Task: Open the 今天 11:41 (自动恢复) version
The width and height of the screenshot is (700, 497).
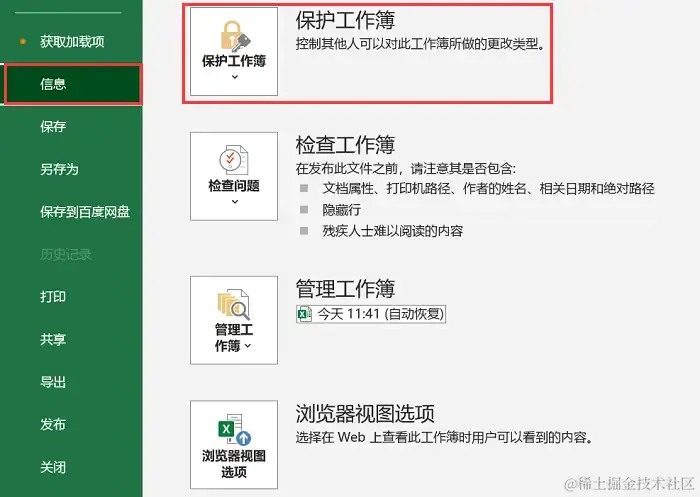Action: pyautogui.click(x=371, y=314)
